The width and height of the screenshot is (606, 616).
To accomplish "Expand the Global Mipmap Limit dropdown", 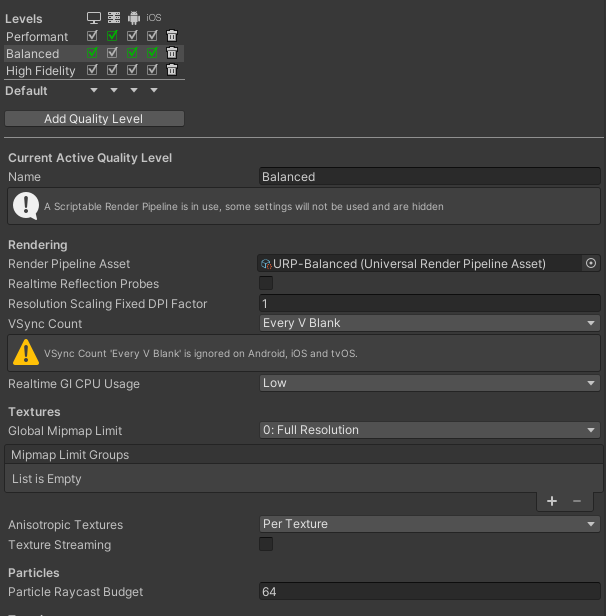I will tap(429, 430).
